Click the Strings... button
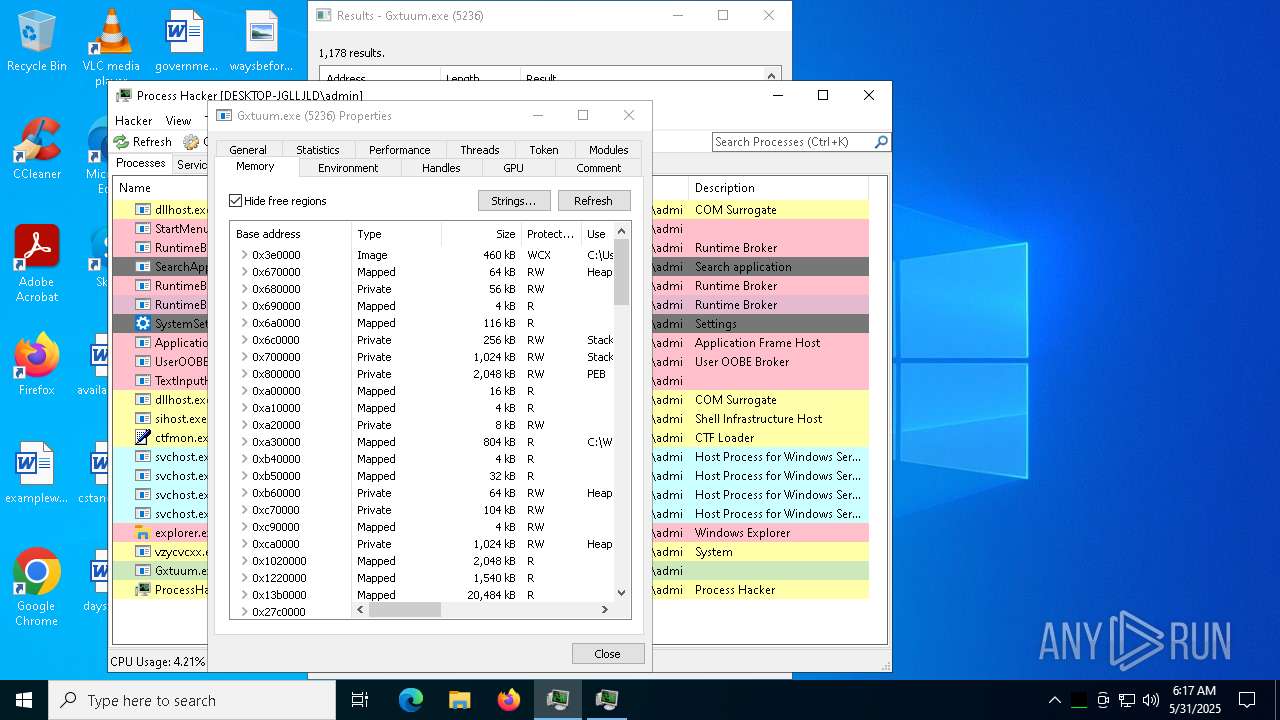The height and width of the screenshot is (720, 1280). click(x=514, y=201)
